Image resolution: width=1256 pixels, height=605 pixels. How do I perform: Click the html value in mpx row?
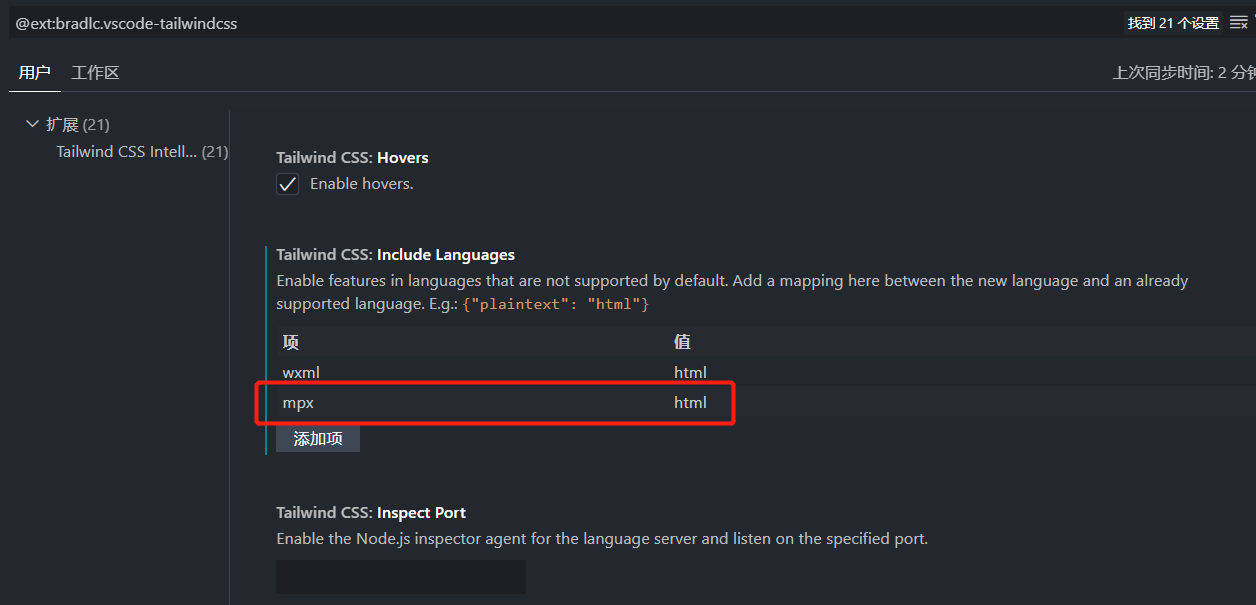pyautogui.click(x=690, y=403)
